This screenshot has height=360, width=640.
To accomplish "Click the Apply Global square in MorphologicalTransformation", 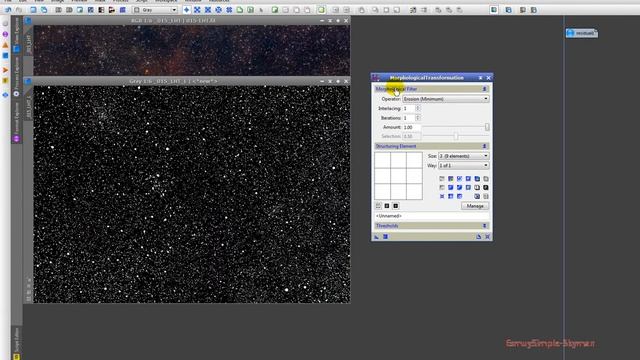I will tap(385, 237).
